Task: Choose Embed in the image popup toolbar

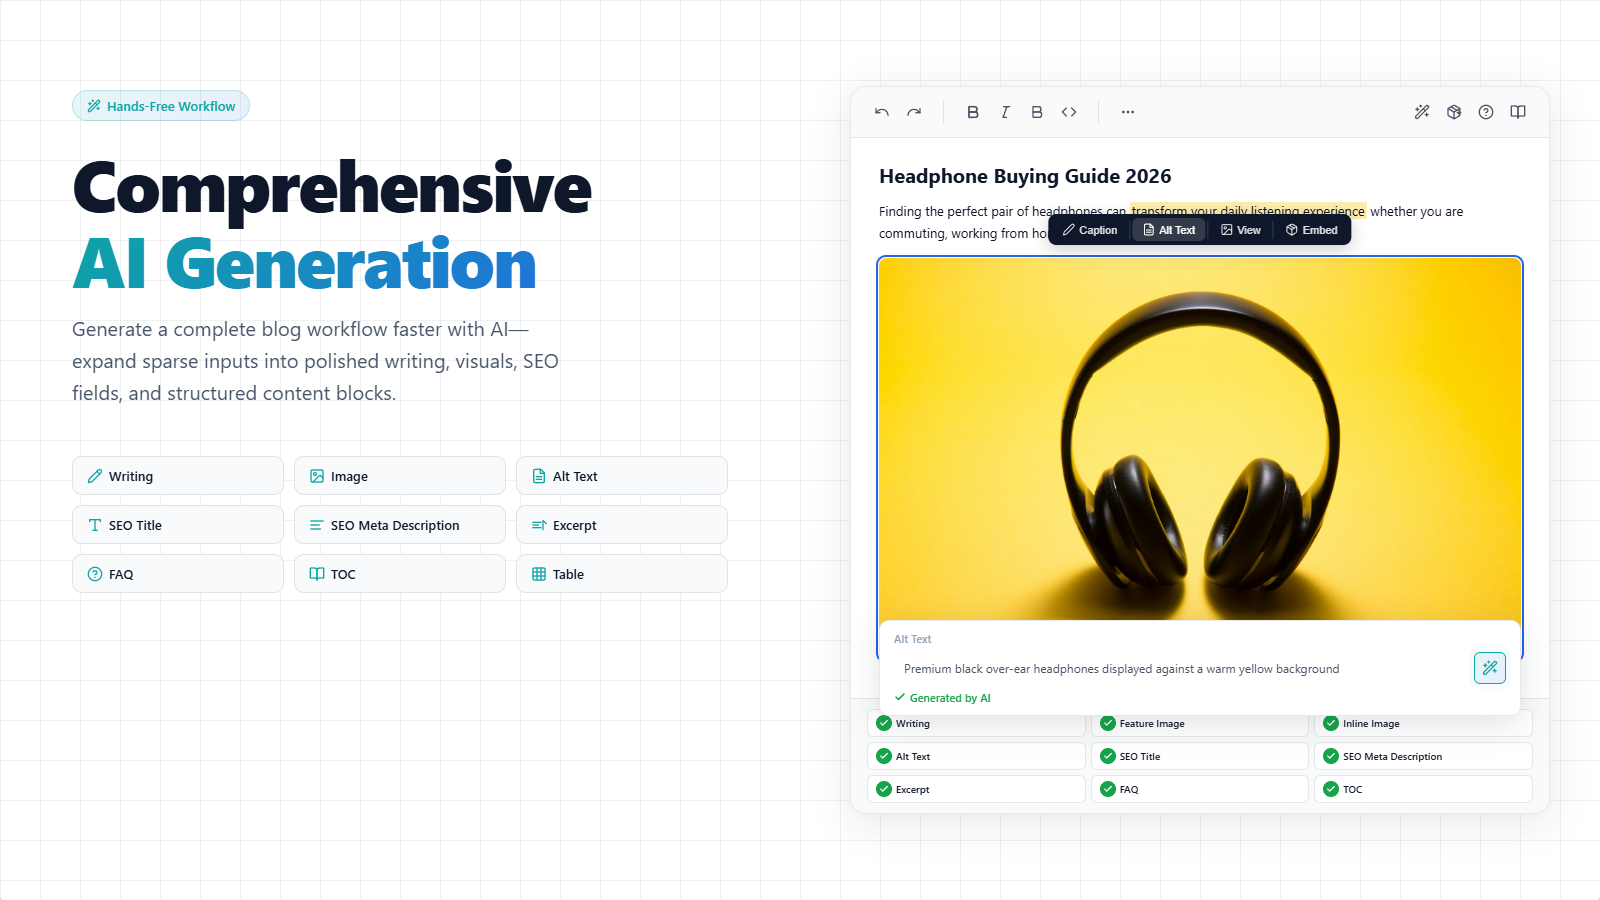Action: click(1311, 230)
